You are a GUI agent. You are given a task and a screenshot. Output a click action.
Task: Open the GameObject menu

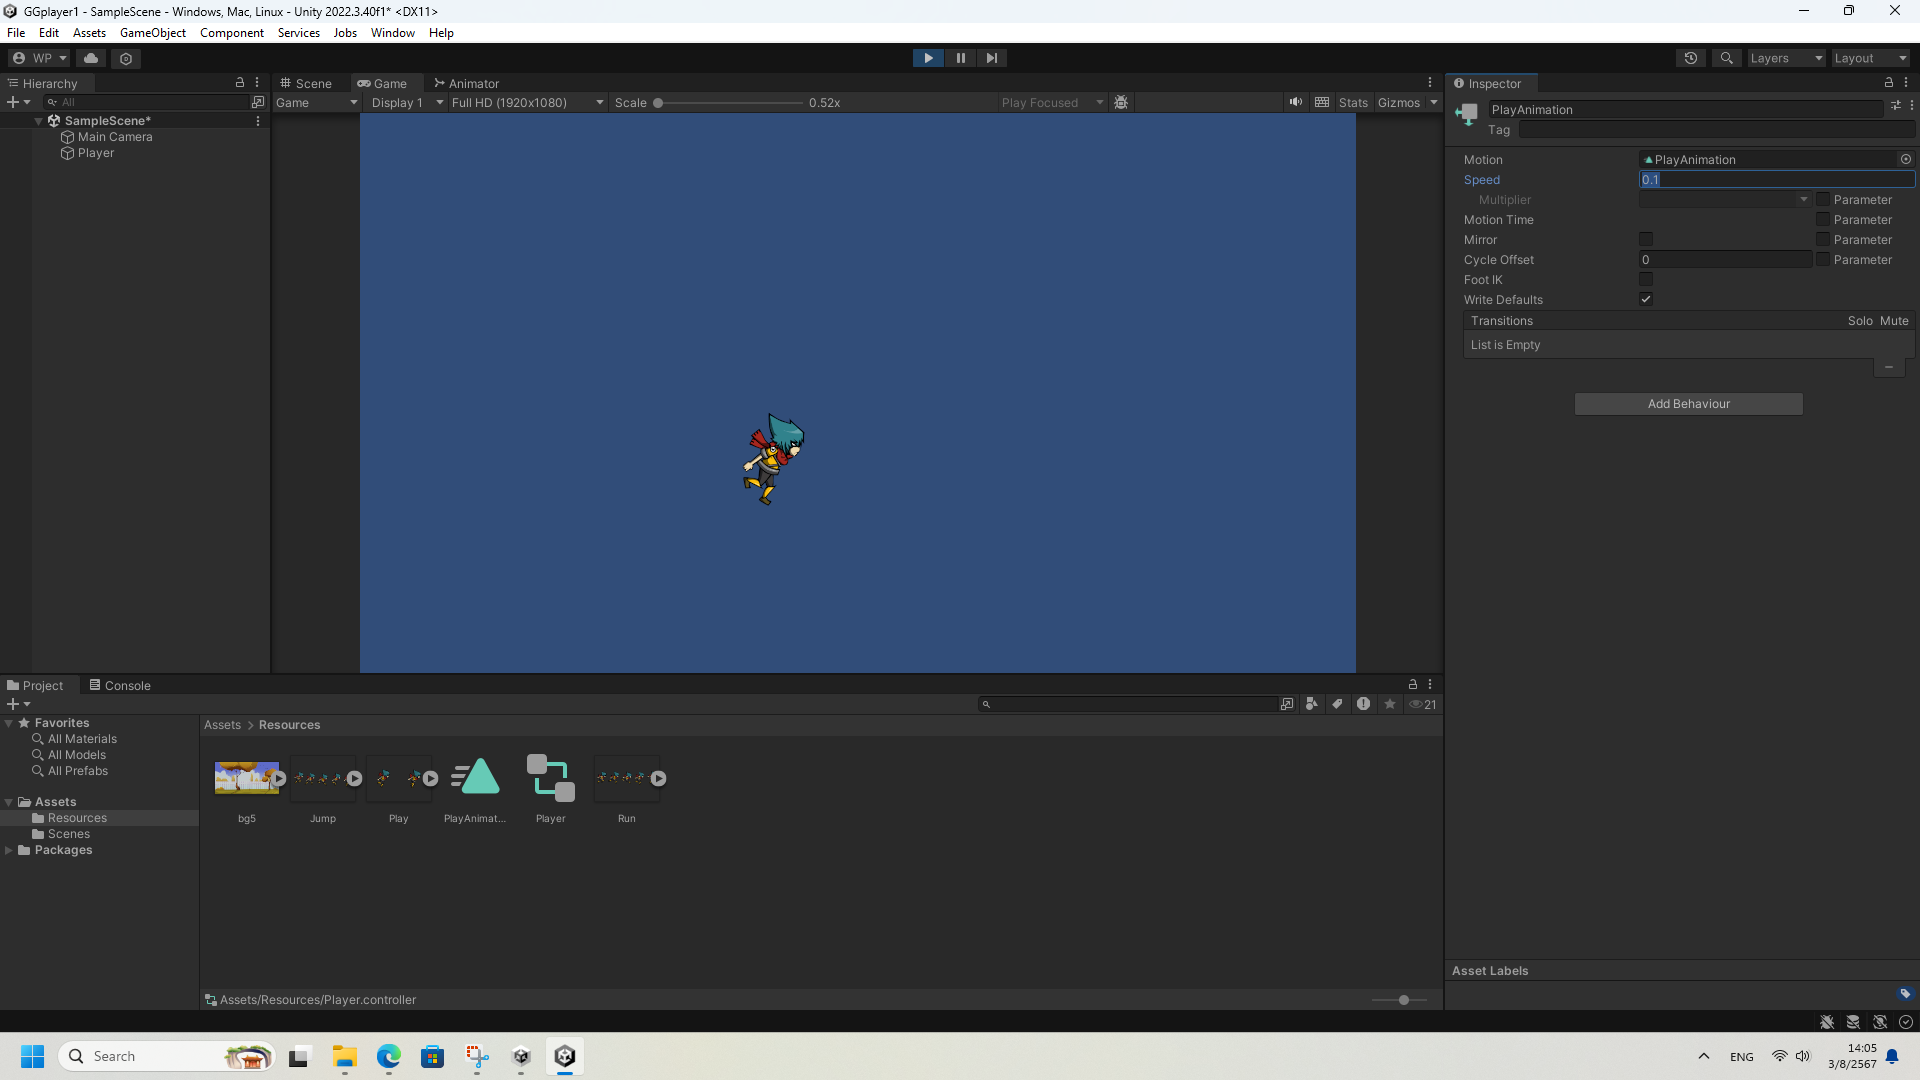click(152, 33)
